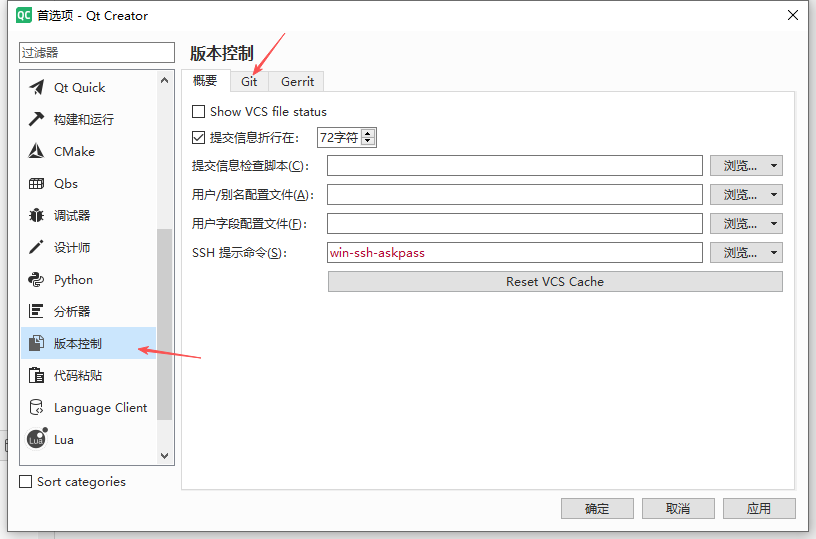Close the 首选项 dialog window
816x539 pixels.
click(793, 15)
